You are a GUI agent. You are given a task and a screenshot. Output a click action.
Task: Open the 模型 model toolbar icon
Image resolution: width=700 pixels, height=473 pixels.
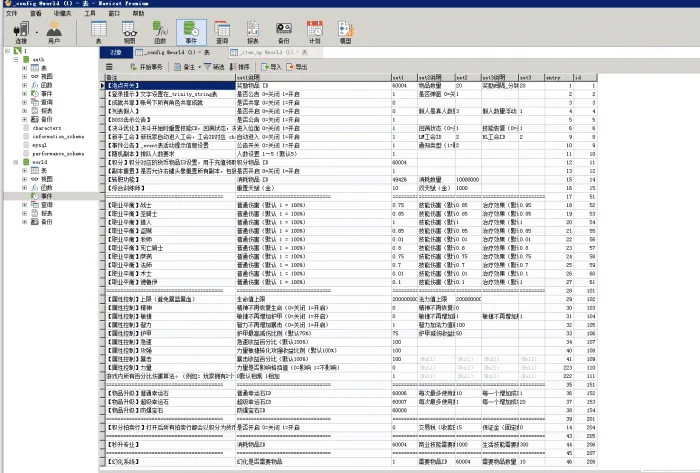tap(346, 32)
